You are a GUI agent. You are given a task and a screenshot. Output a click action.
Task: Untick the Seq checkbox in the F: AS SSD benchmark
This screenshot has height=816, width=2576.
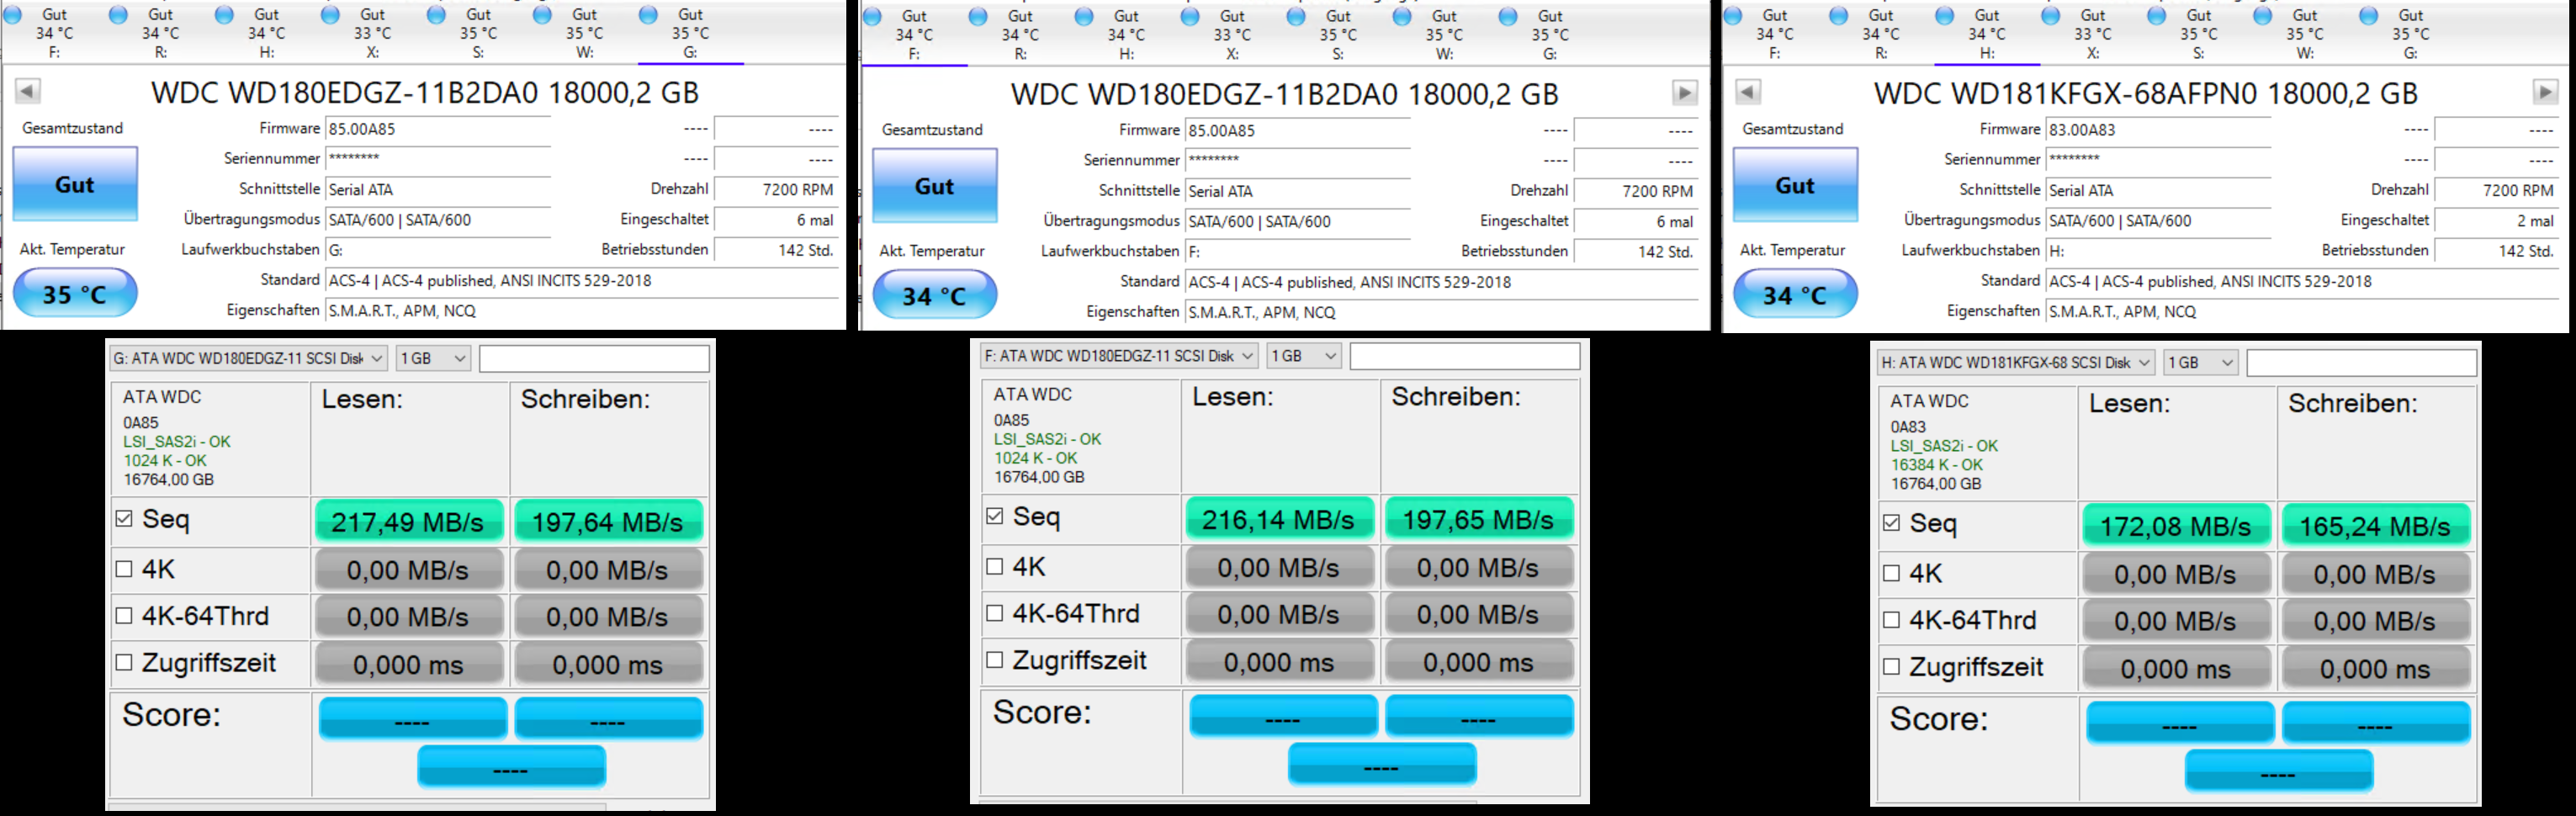point(994,516)
